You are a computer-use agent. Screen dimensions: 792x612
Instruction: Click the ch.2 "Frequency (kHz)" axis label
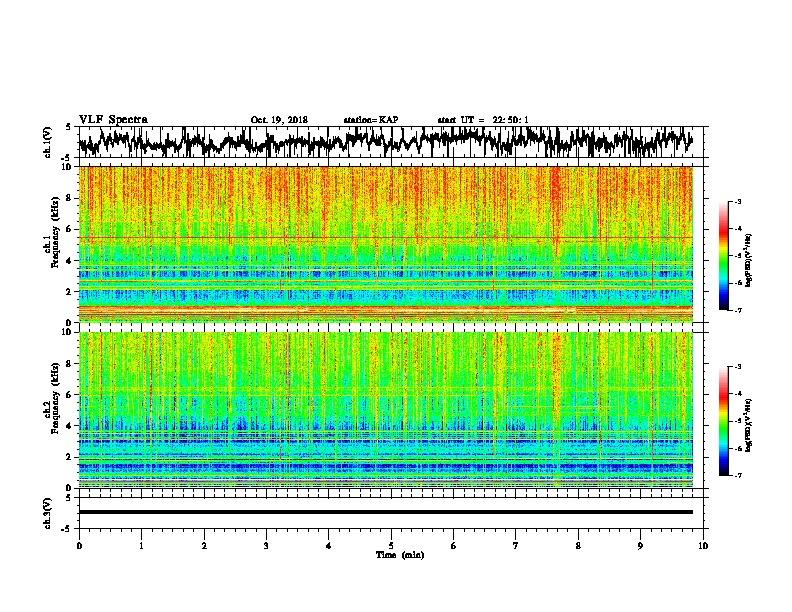click(x=55, y=398)
